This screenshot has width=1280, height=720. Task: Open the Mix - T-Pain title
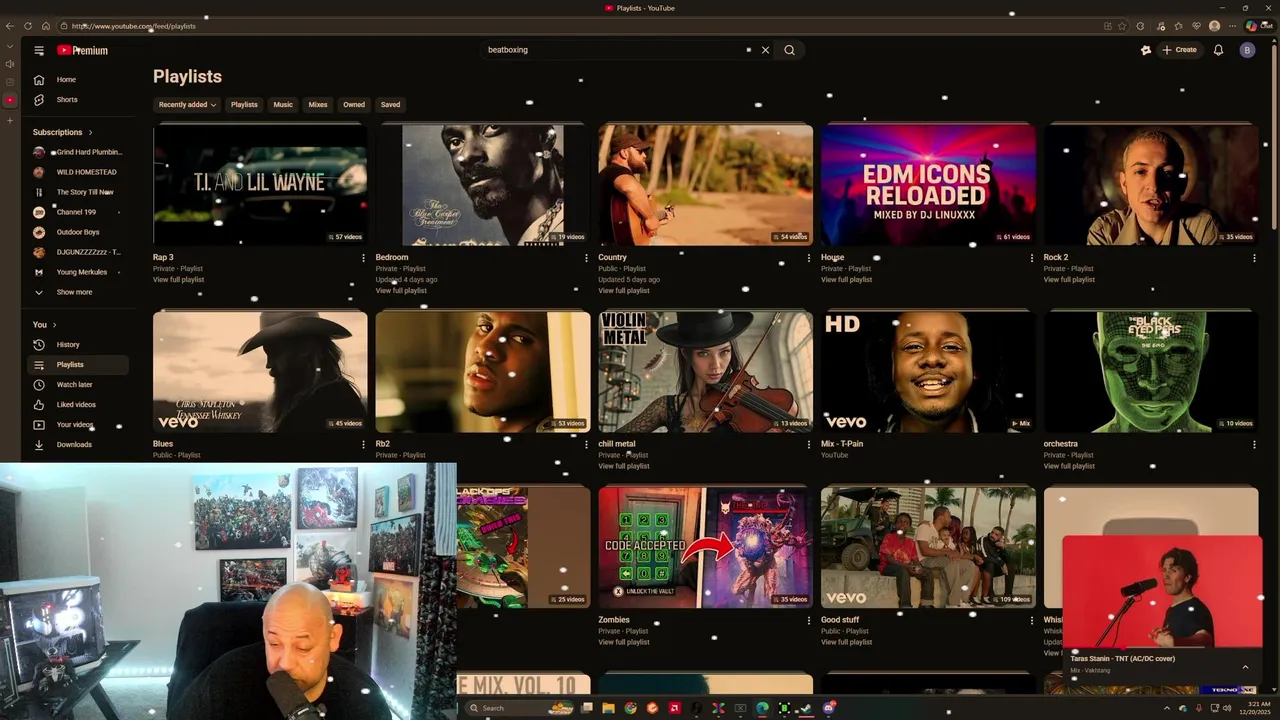842,444
